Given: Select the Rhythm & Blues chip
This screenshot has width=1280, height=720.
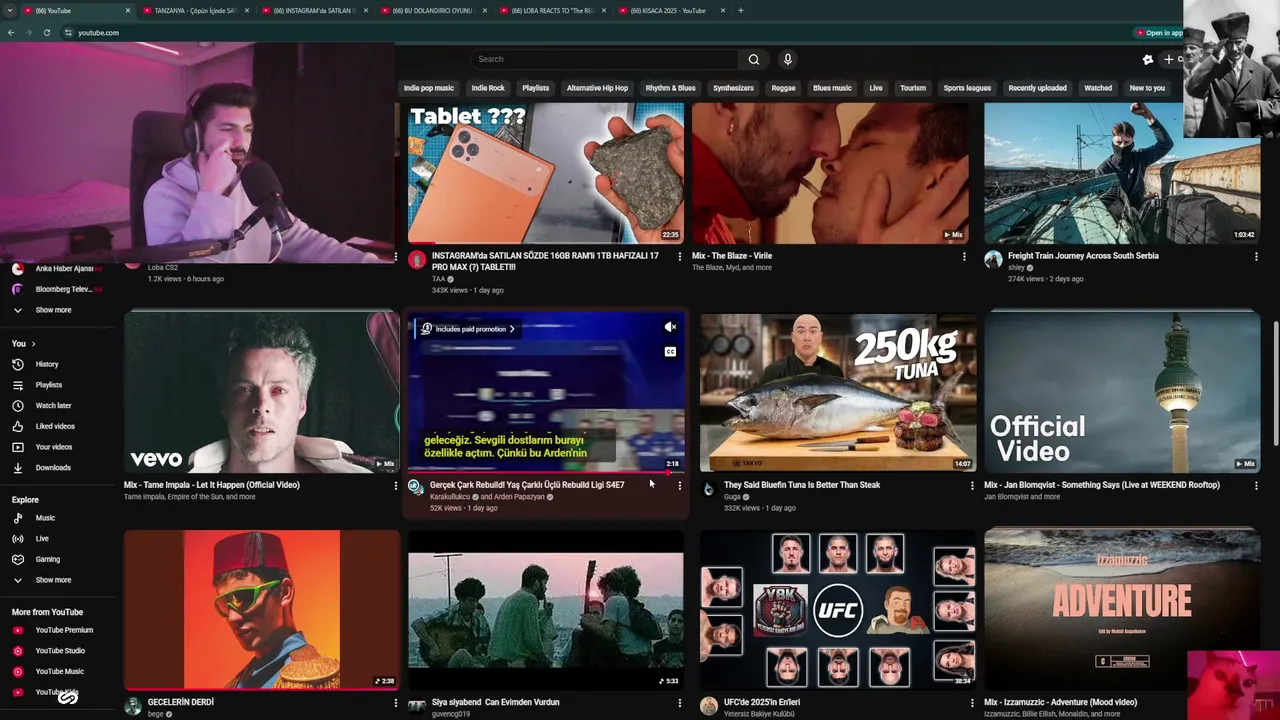Looking at the screenshot, I should pos(670,88).
